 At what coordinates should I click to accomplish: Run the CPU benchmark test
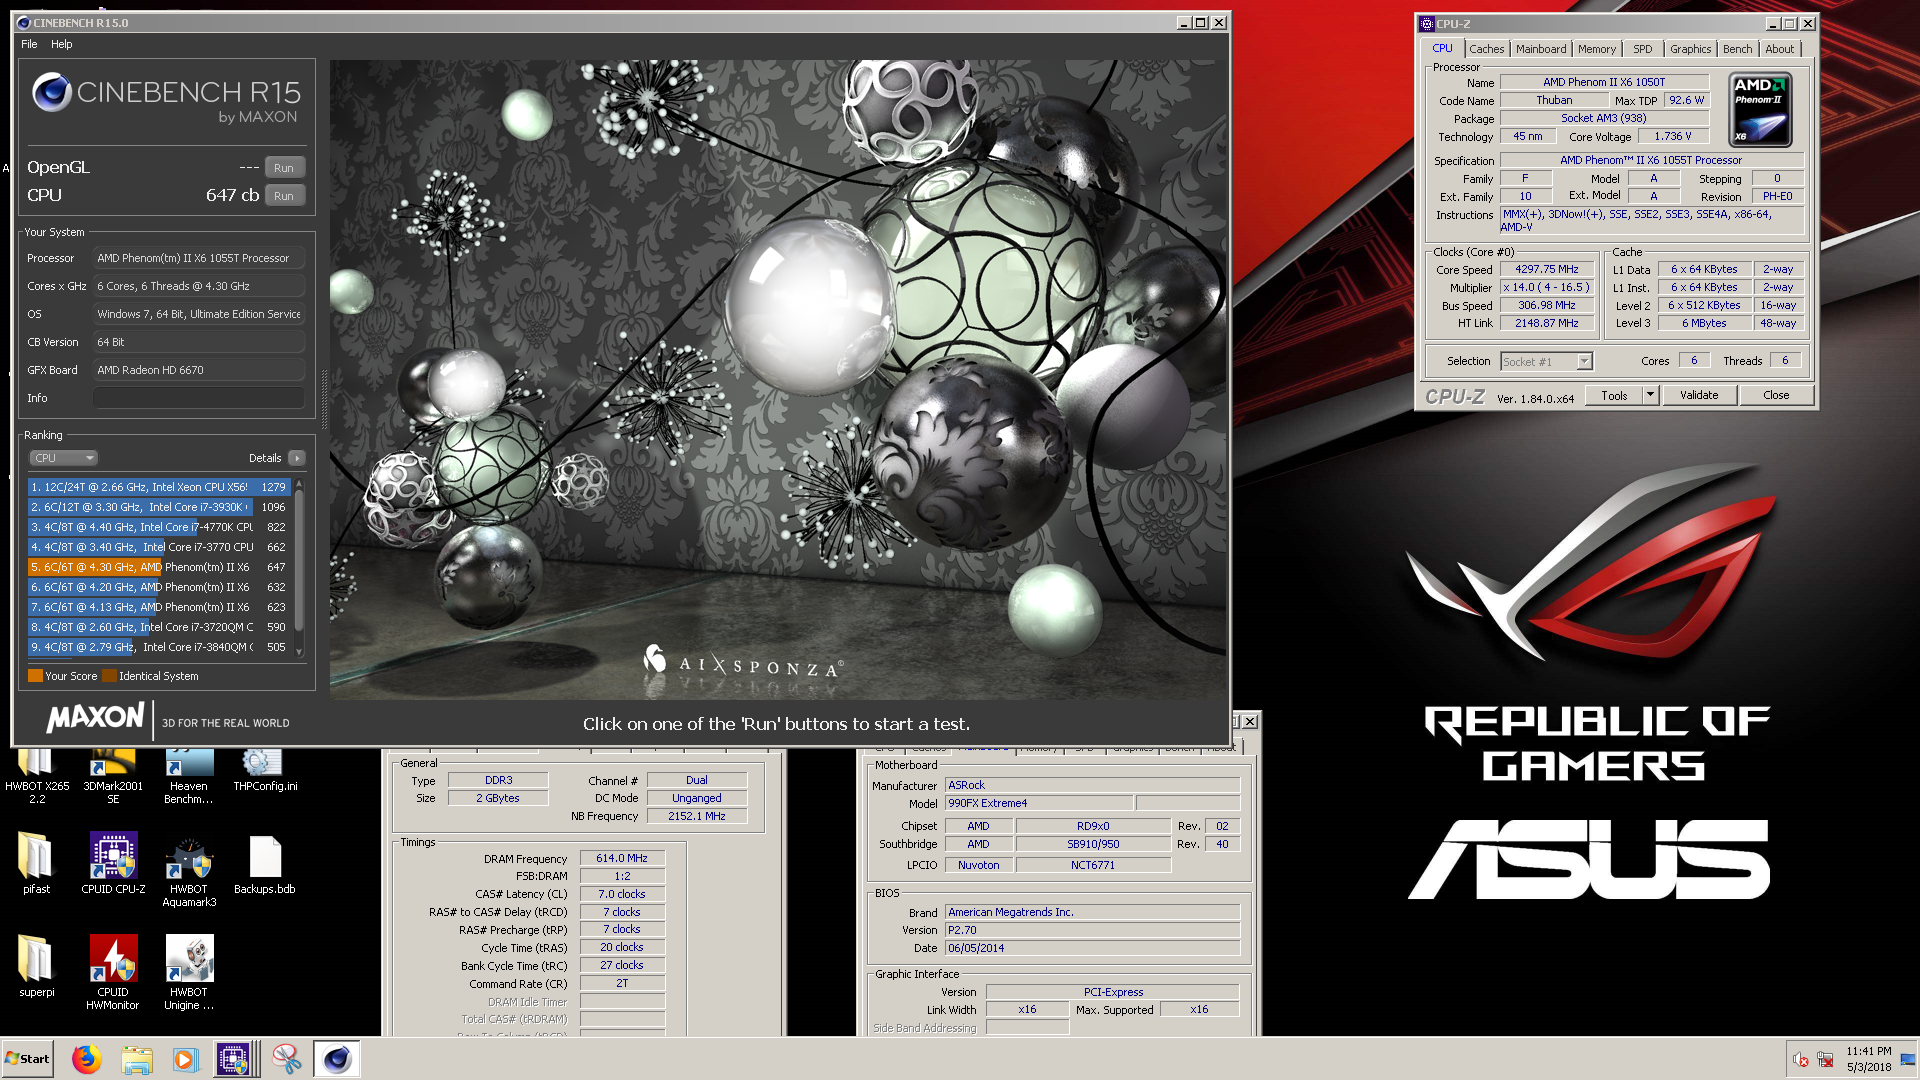284,196
